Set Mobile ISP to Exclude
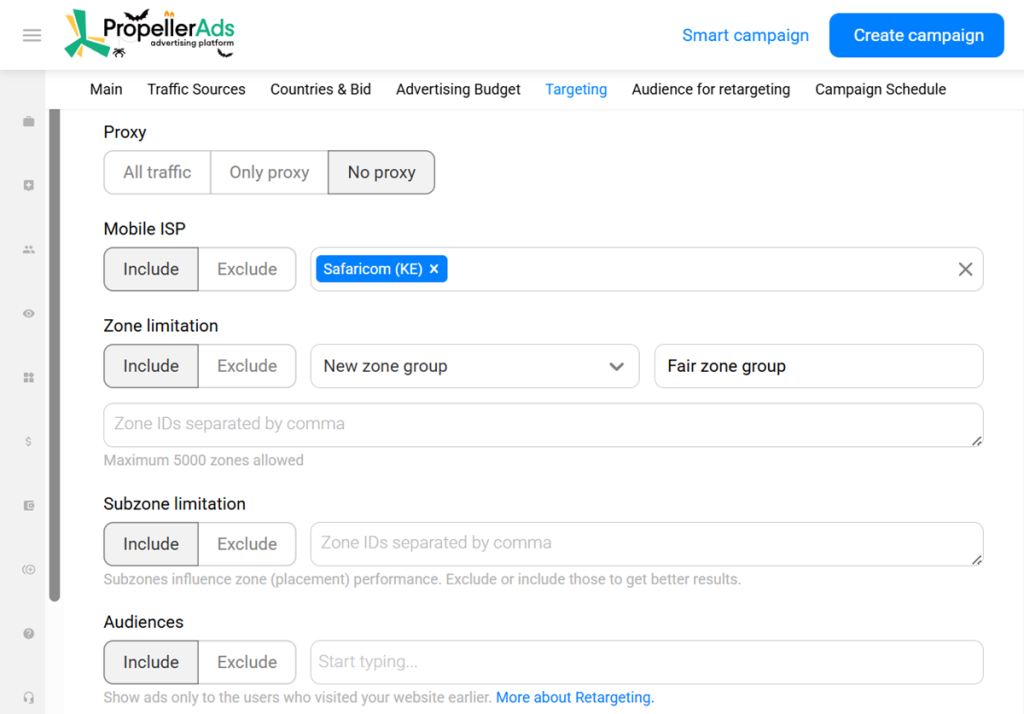Screen dimensions: 1024x714 (x=247, y=269)
